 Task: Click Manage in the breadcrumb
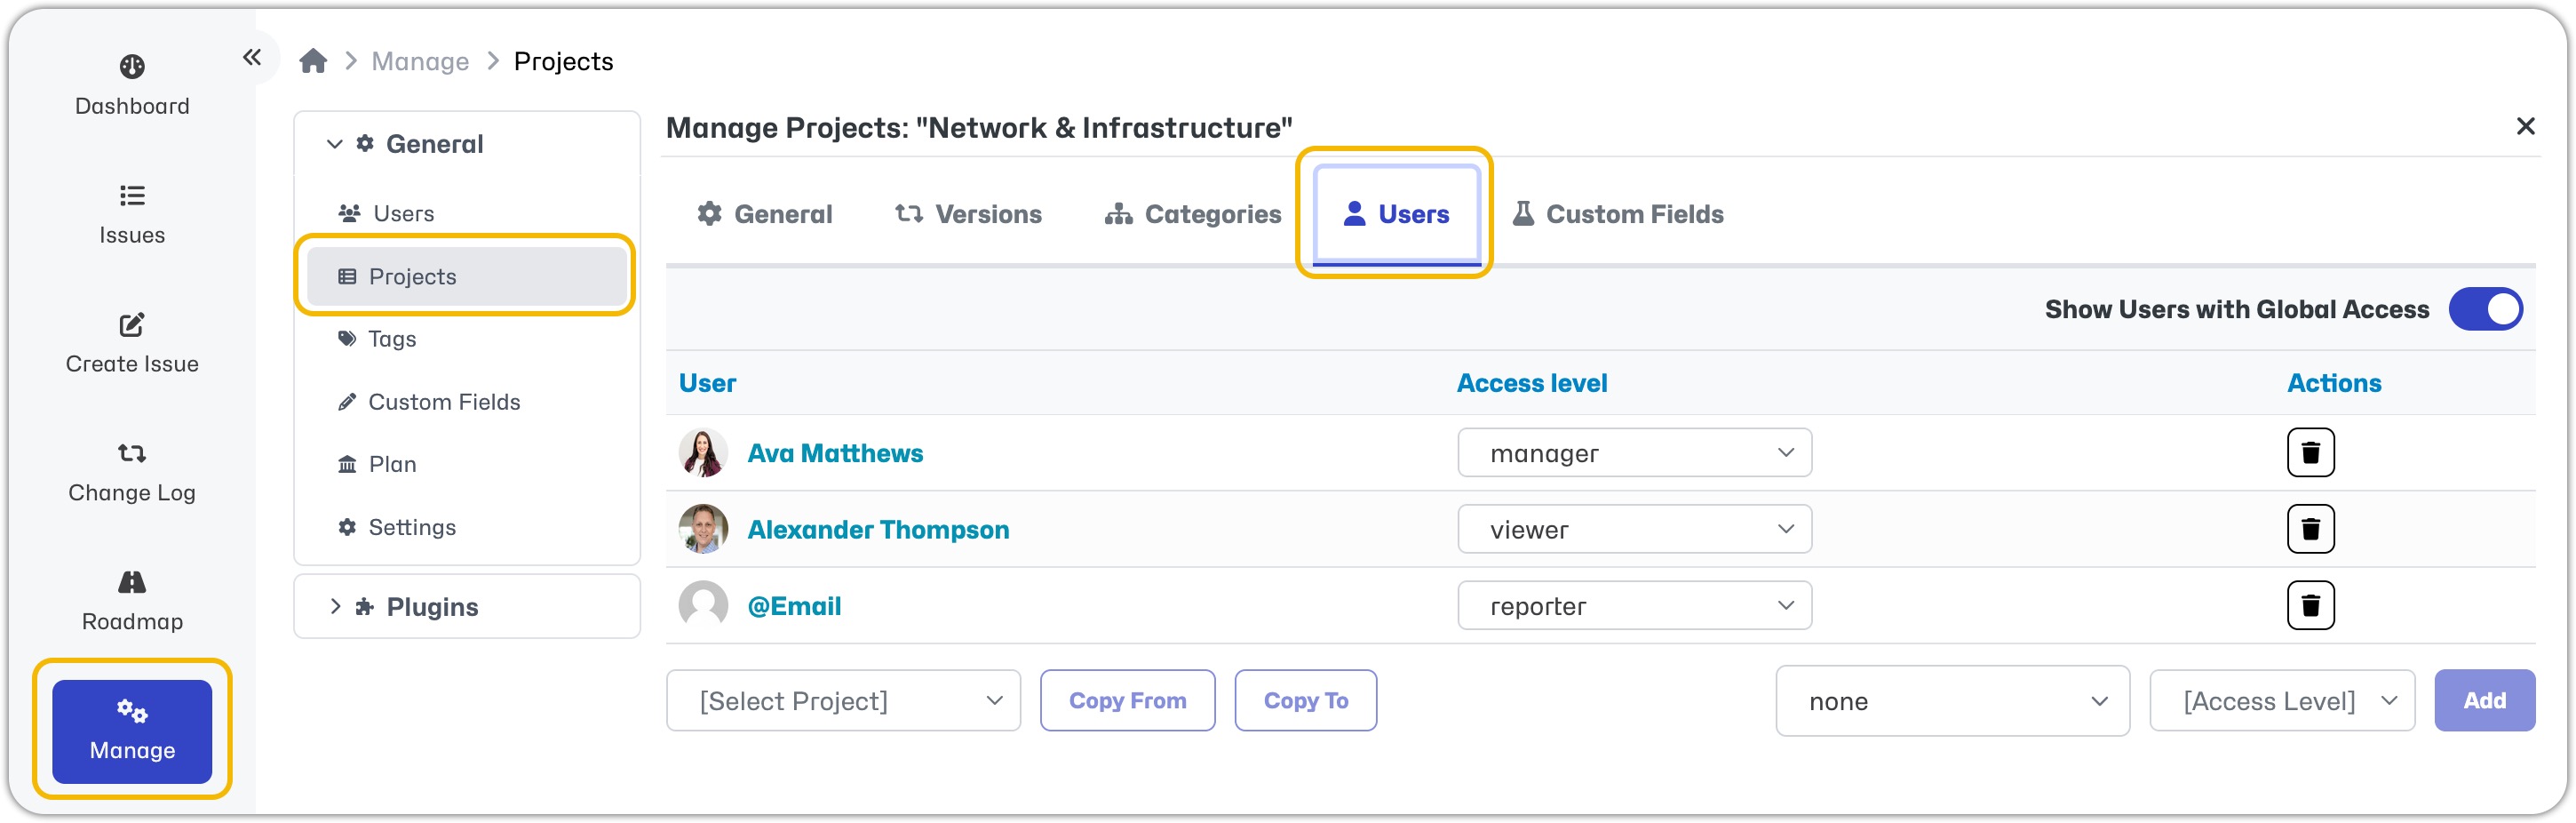pos(420,61)
